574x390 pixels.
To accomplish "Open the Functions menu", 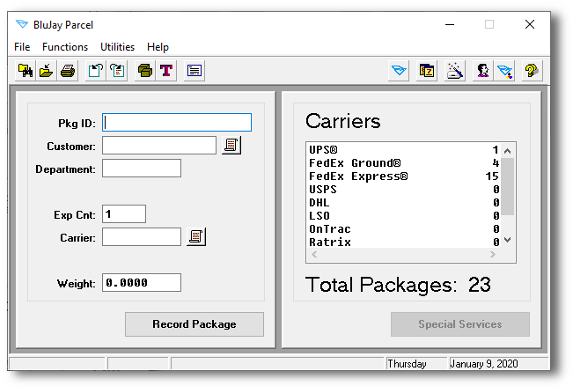I will [x=65, y=47].
